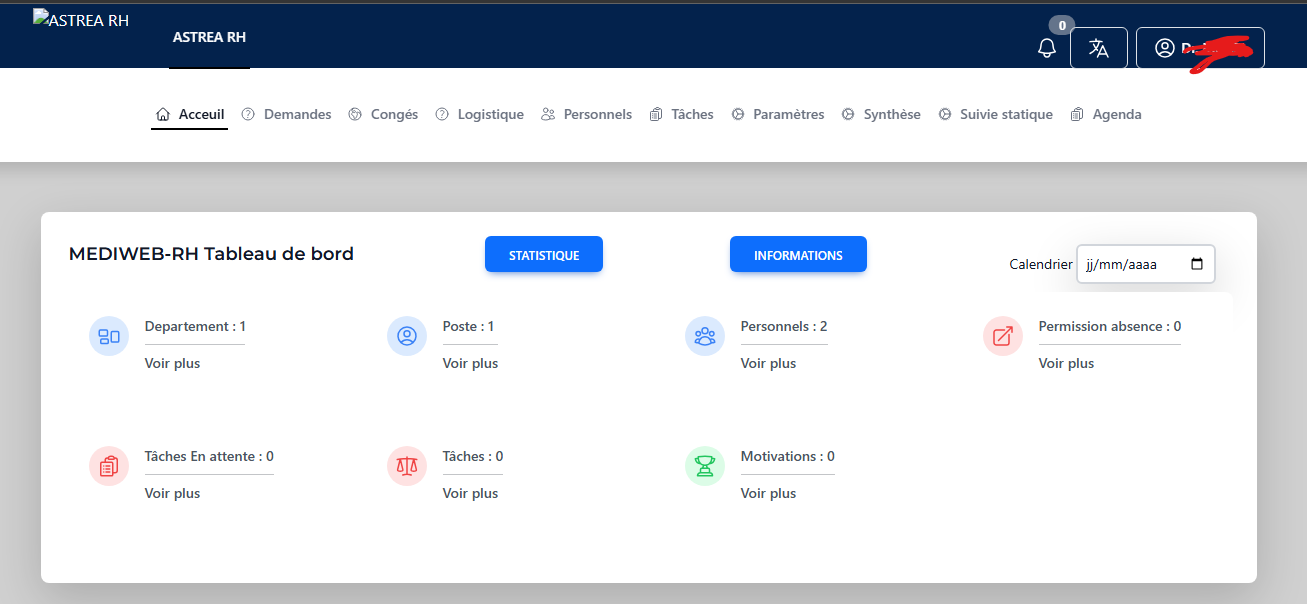Click the Motivations trophy icon

pos(705,466)
